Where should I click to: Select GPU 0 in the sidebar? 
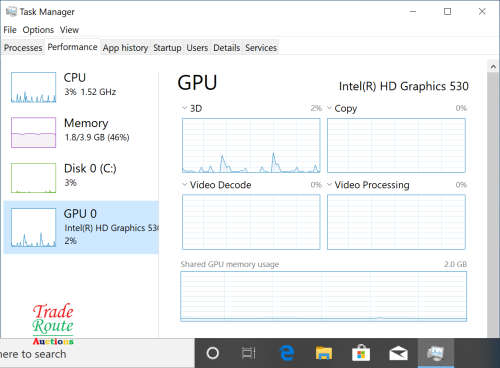(81, 227)
